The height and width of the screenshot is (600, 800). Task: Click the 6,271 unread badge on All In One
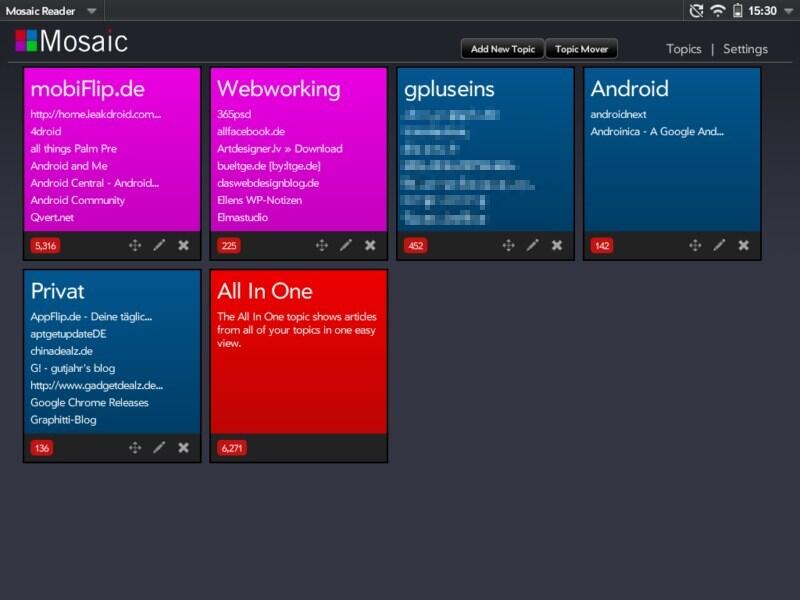[232, 448]
